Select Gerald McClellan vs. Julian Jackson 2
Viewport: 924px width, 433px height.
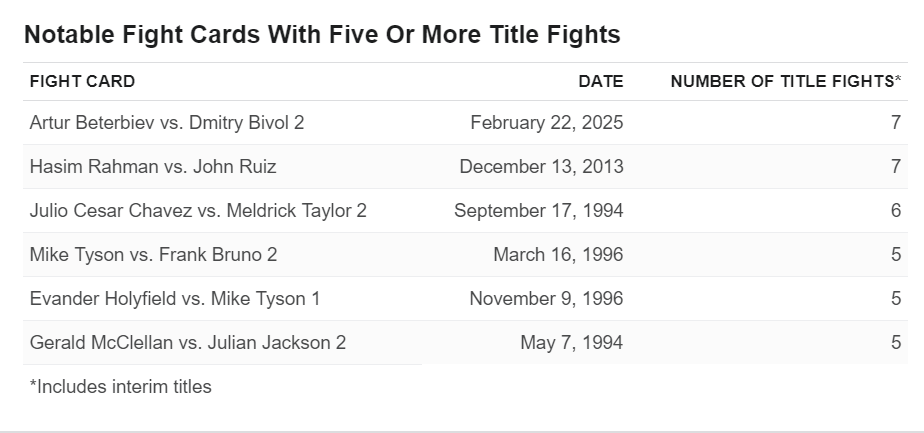point(187,343)
